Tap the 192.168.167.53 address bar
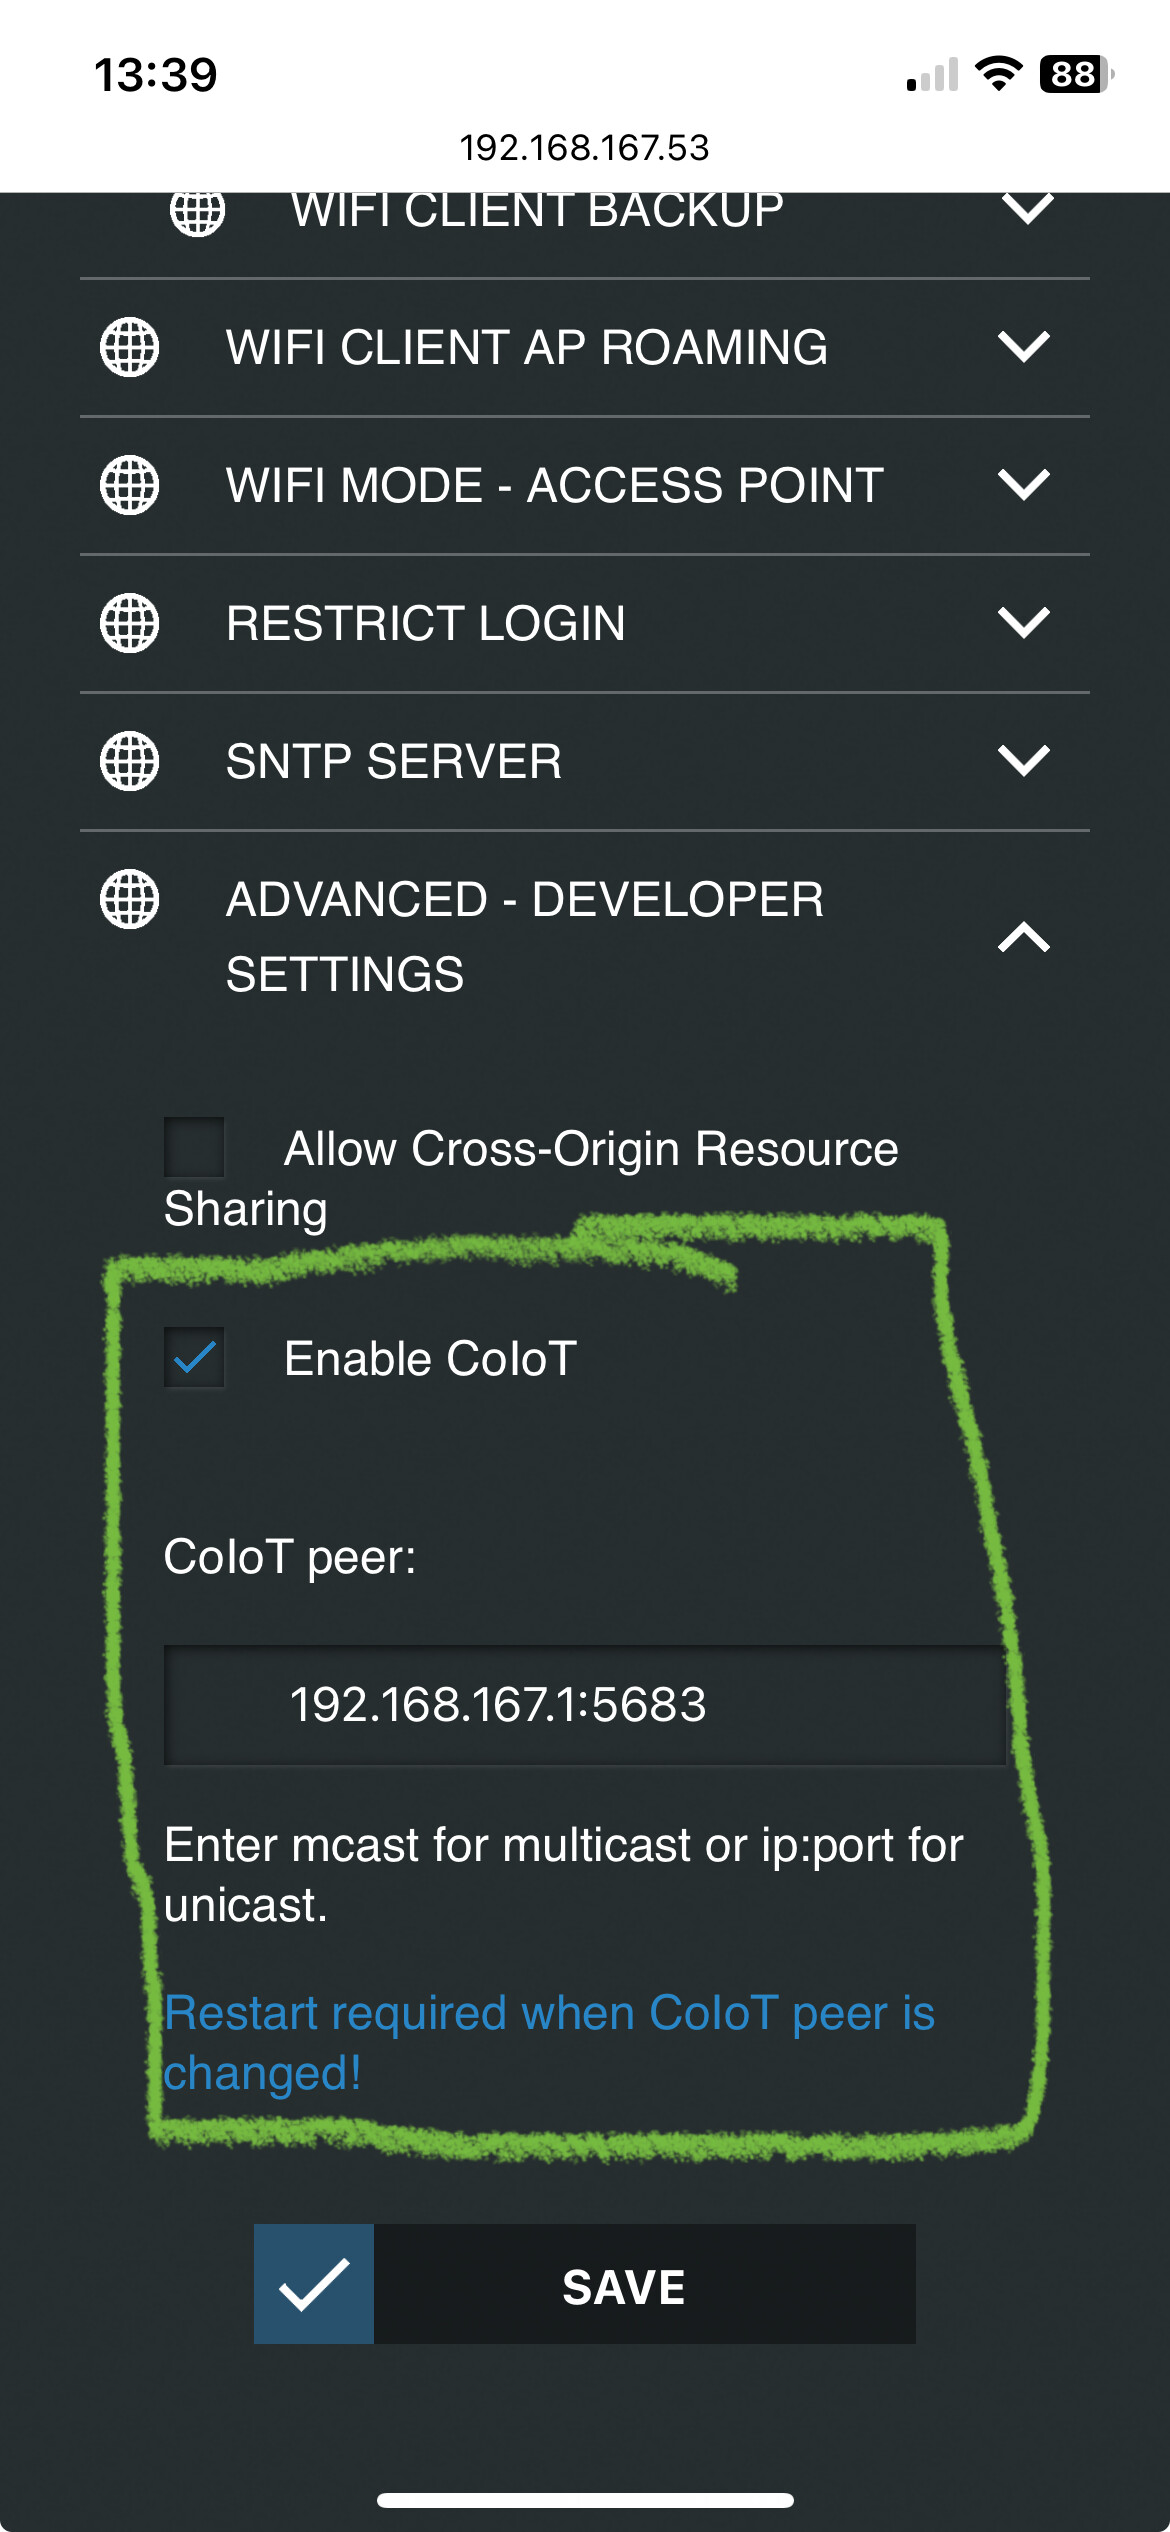 (585, 148)
